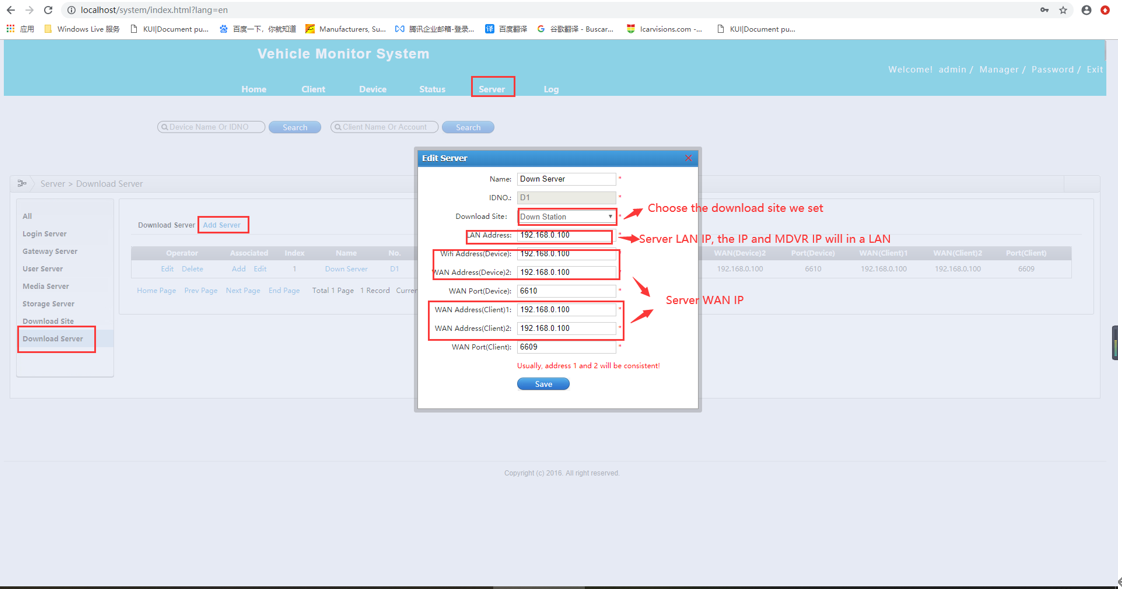Reload the page with the refresh icon
This screenshot has width=1122, height=589.
48,10
